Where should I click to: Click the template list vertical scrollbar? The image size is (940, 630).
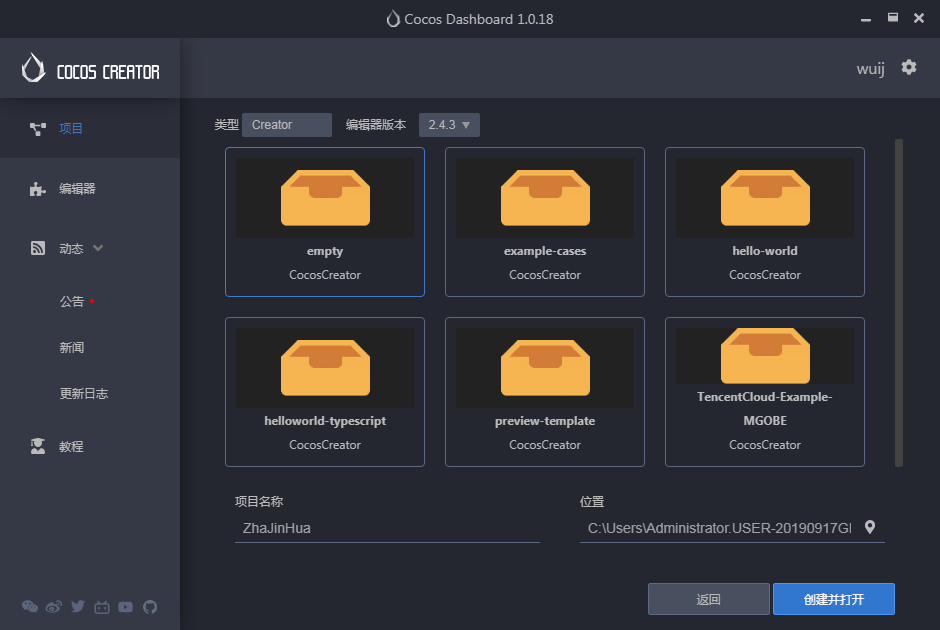(x=899, y=303)
